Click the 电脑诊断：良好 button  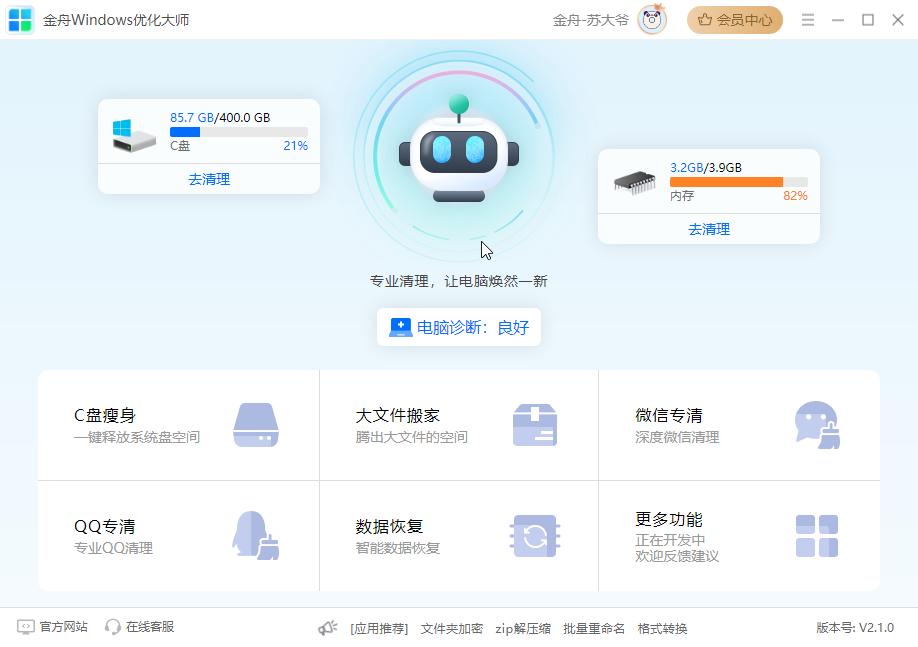(x=459, y=327)
